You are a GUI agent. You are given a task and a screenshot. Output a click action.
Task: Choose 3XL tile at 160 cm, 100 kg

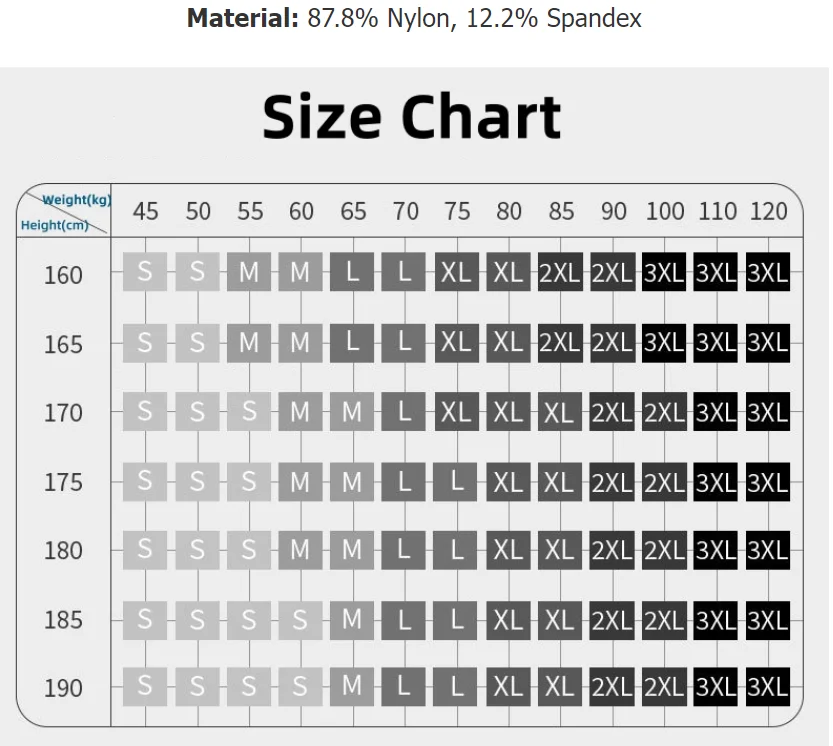664,272
